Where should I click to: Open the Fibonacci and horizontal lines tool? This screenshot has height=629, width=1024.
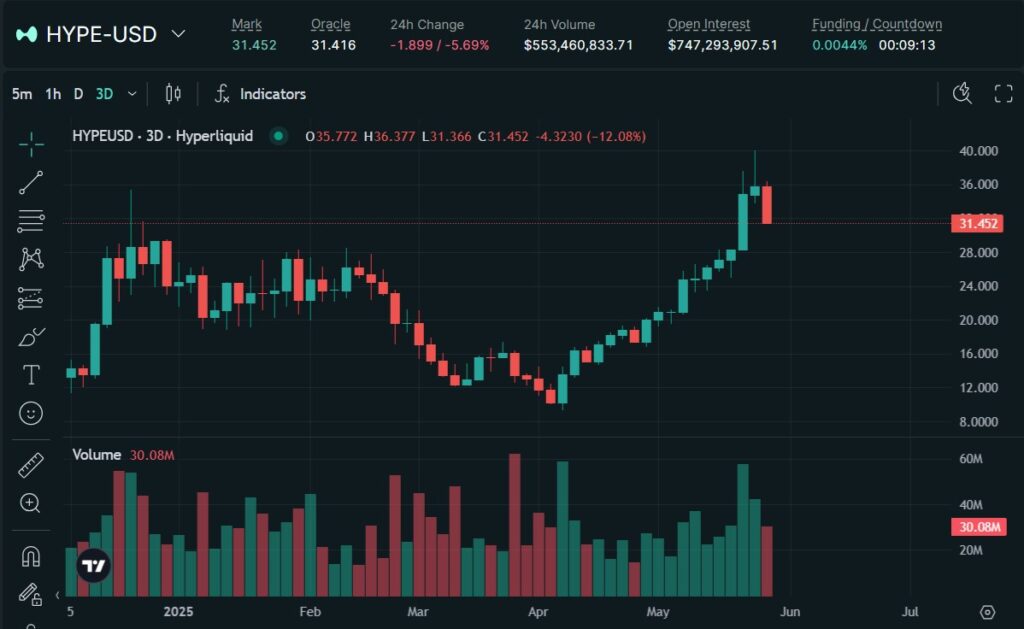(x=31, y=221)
